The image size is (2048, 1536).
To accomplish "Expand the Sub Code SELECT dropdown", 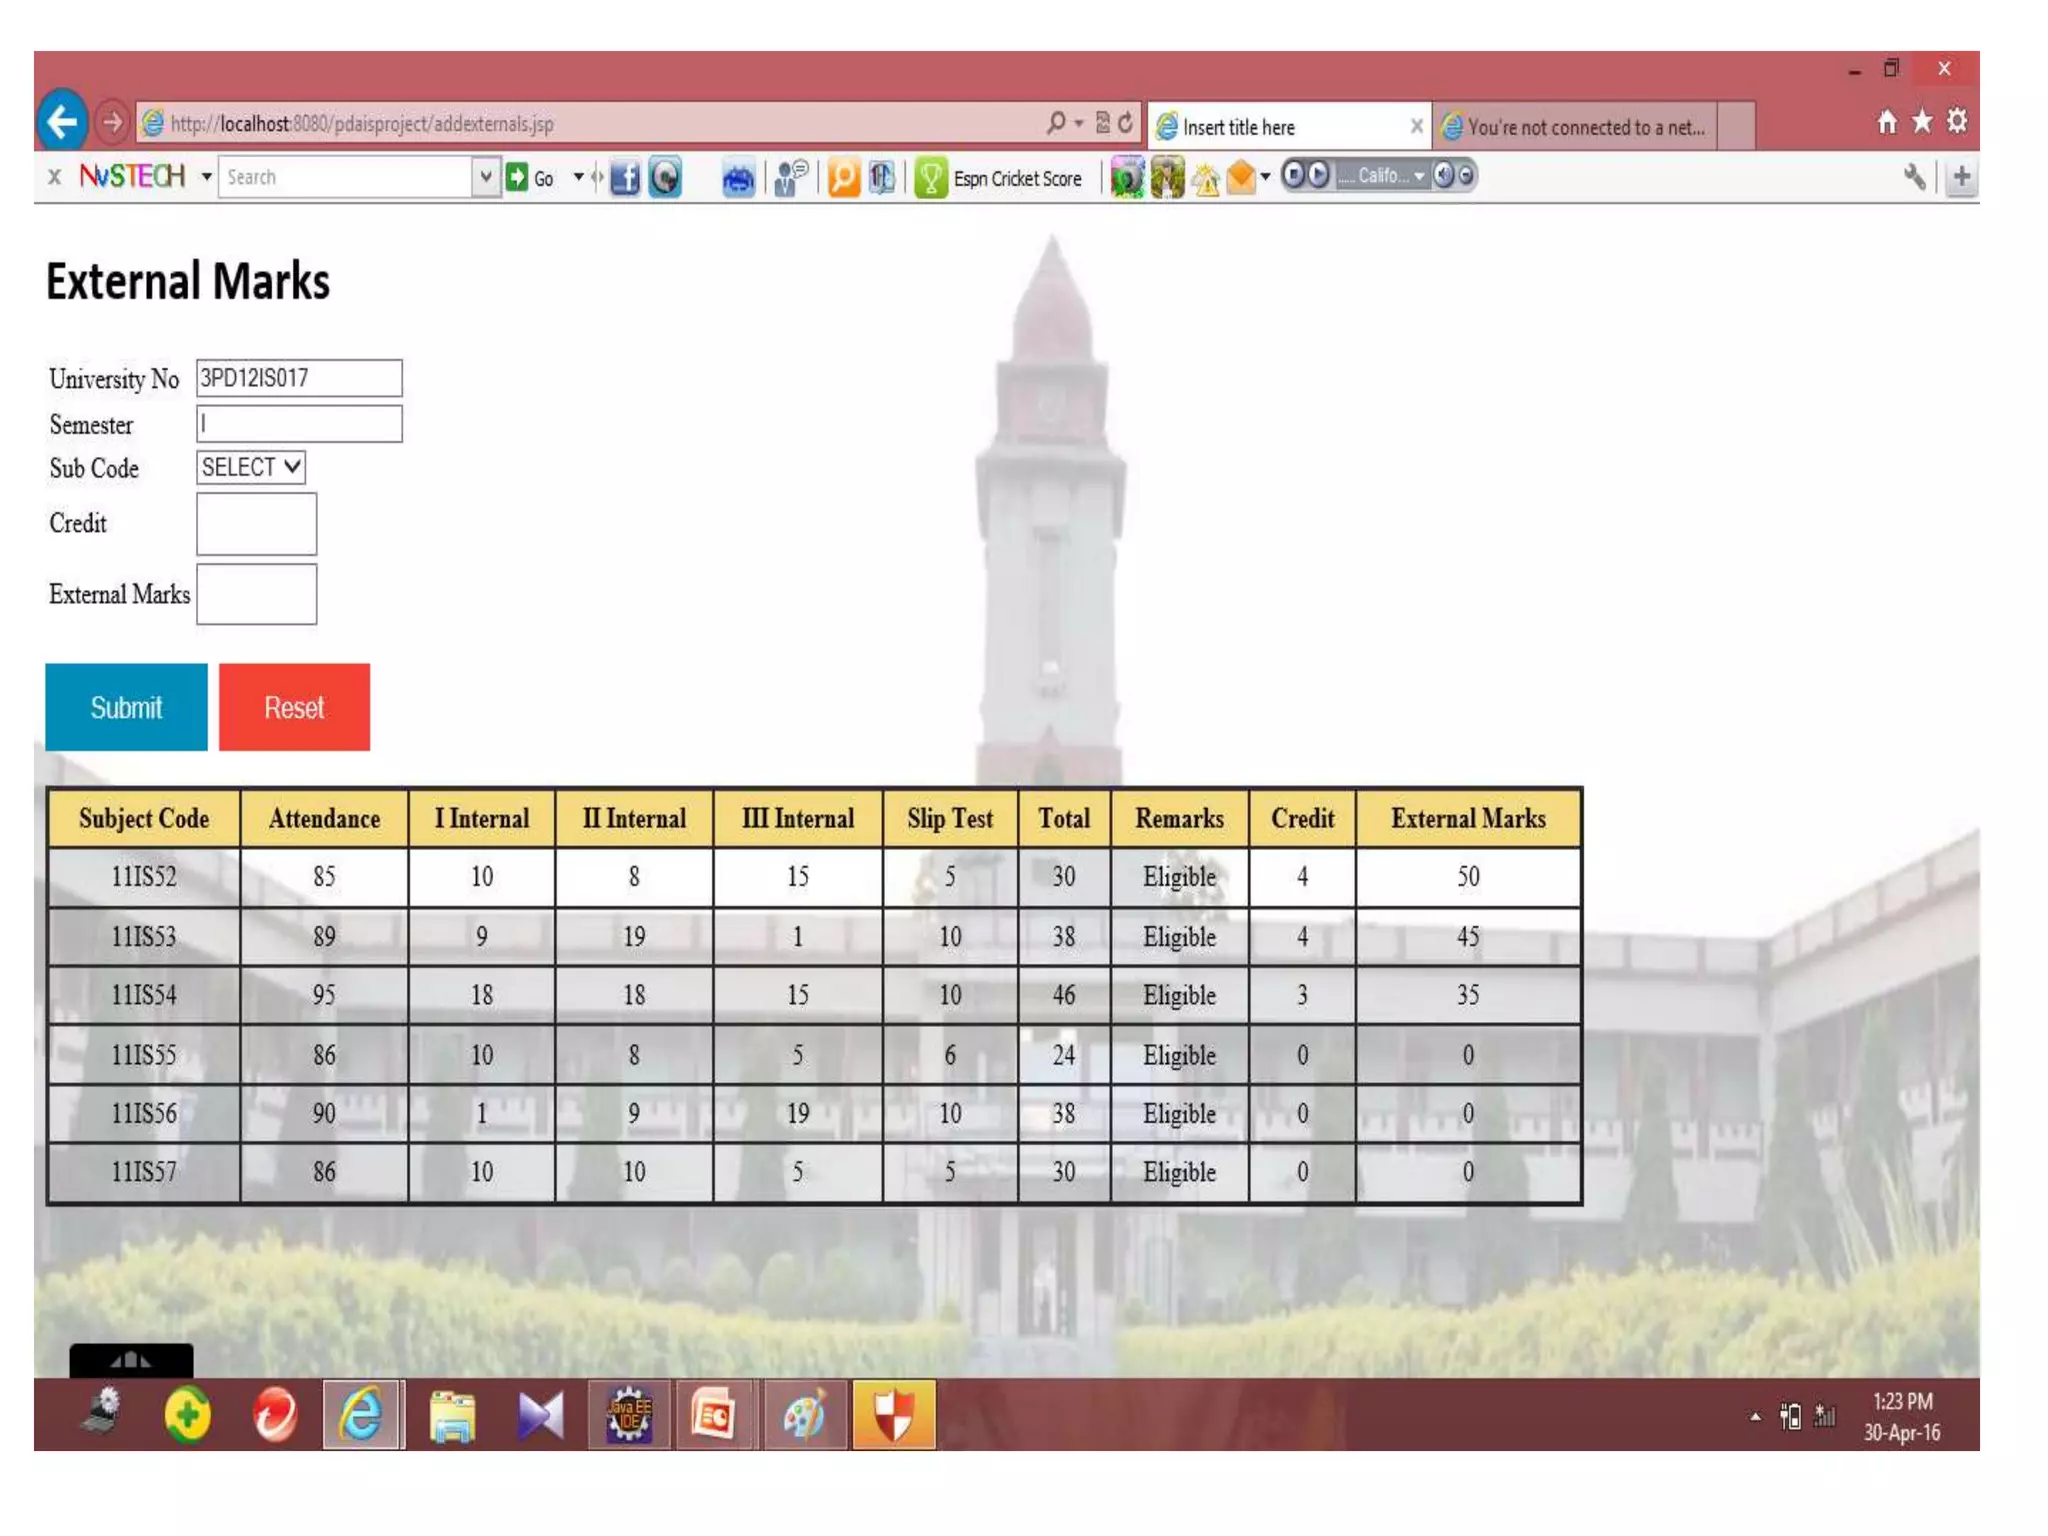I will click(251, 467).
